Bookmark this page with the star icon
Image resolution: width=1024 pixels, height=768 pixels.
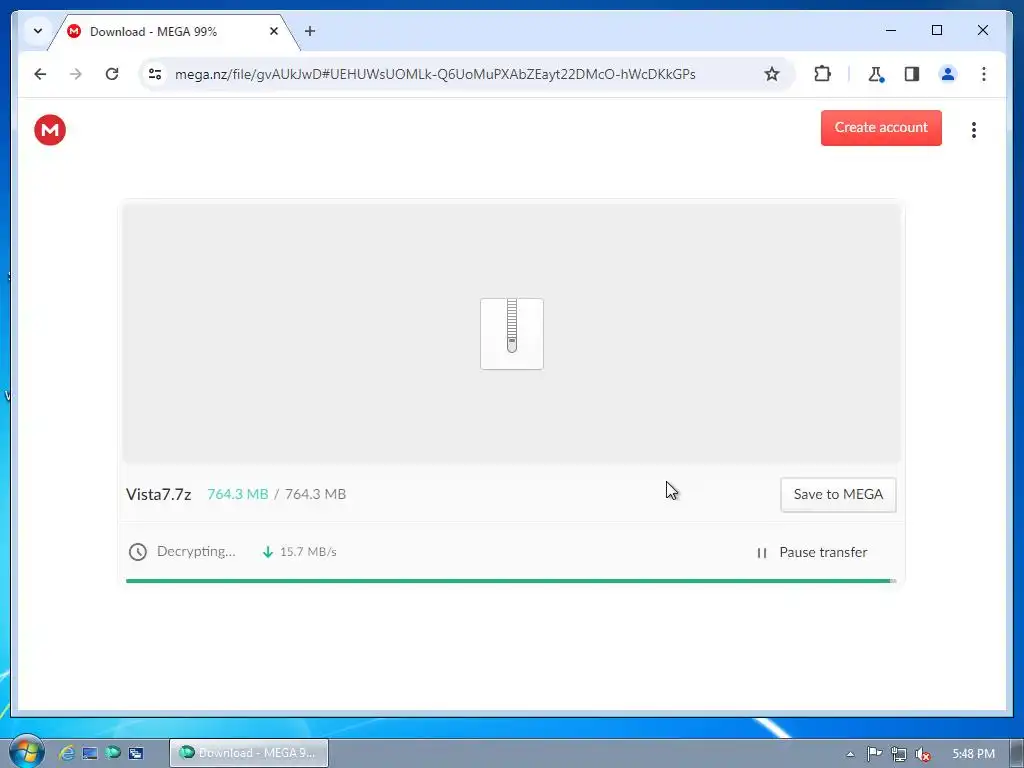[x=771, y=74]
